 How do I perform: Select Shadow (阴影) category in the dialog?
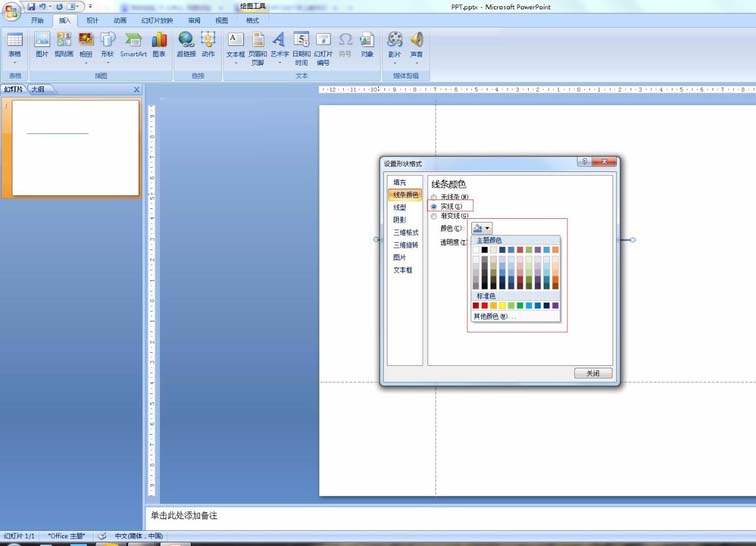coord(400,220)
